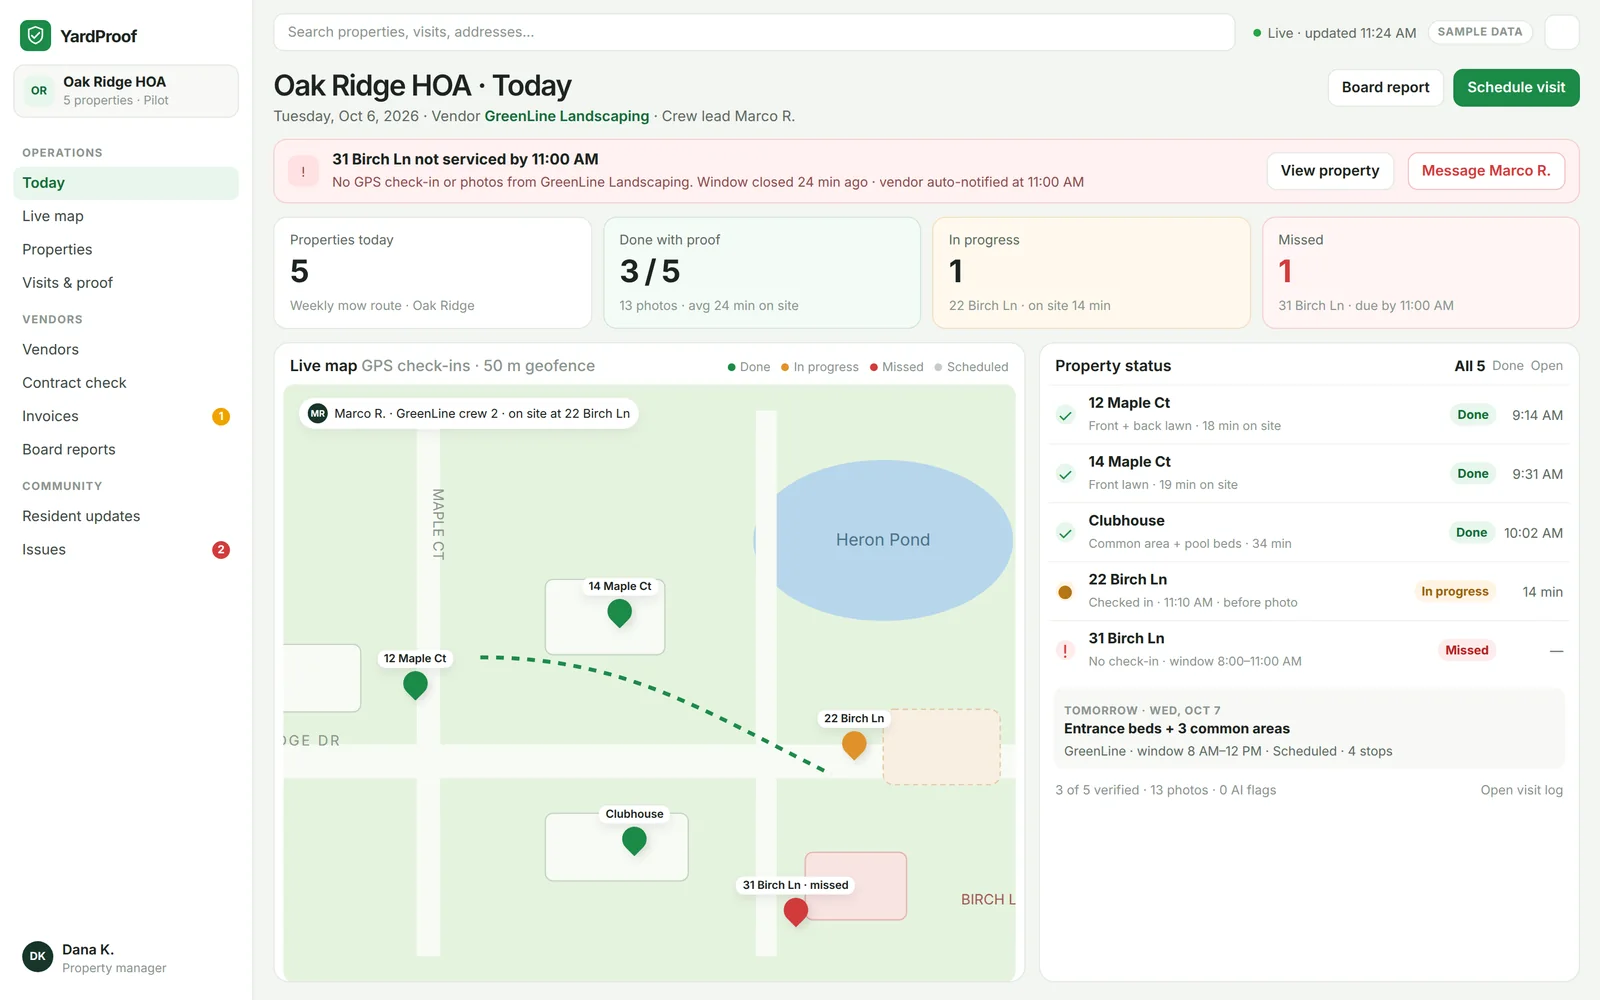Click the Properties today summary card
Screen dimensions: 1600x1000
click(432, 273)
